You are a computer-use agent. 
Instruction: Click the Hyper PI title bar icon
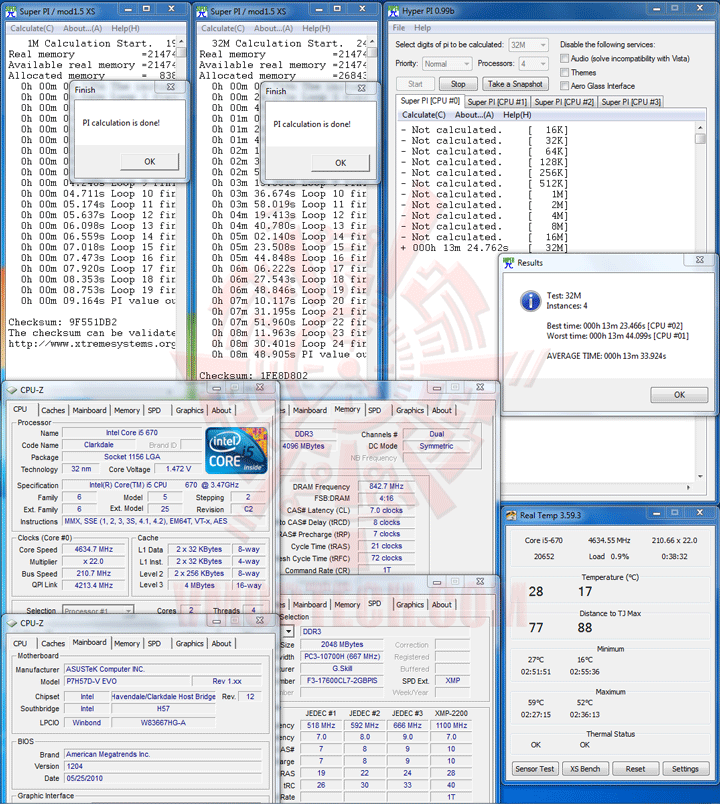tap(394, 11)
